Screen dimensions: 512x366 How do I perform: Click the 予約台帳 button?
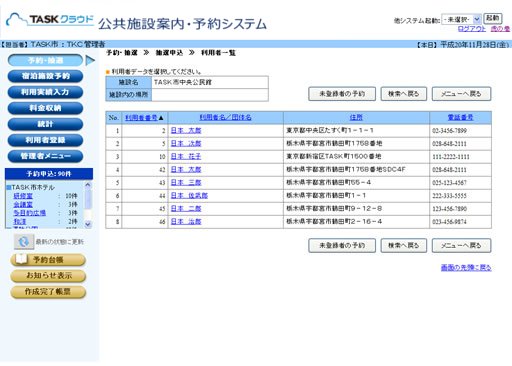click(x=48, y=260)
